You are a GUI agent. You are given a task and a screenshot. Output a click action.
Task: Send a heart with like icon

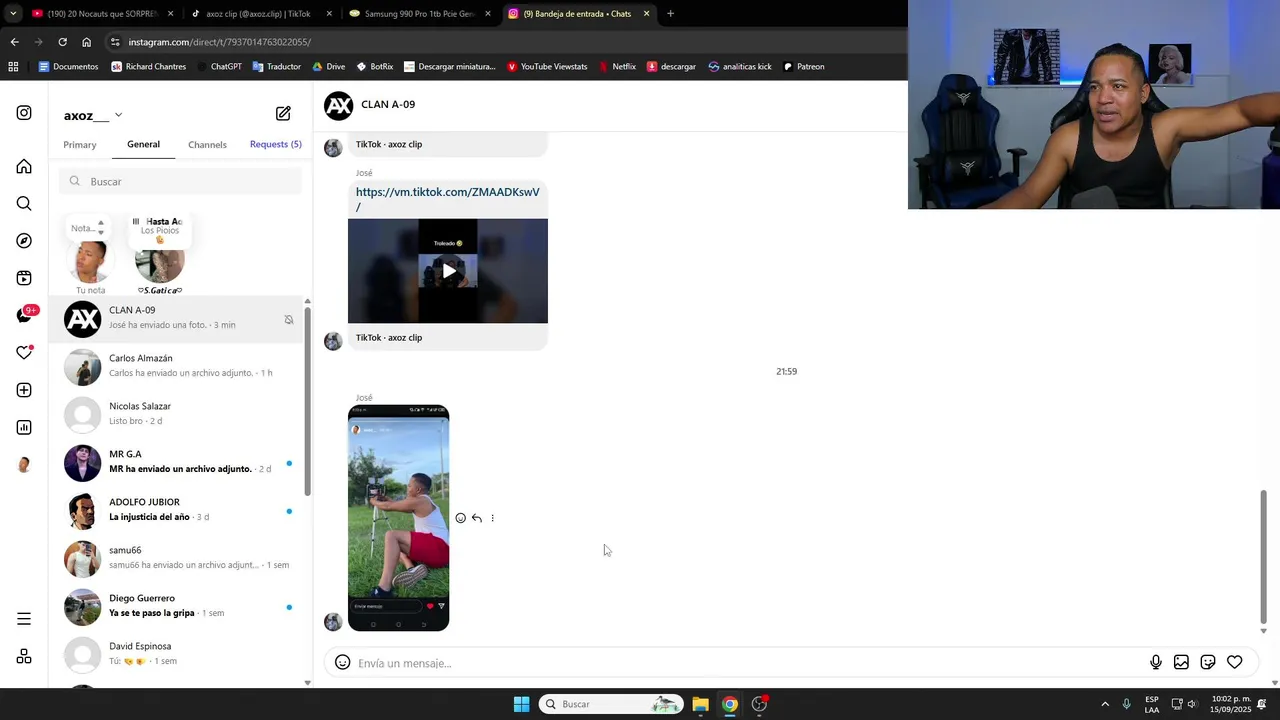(1235, 662)
